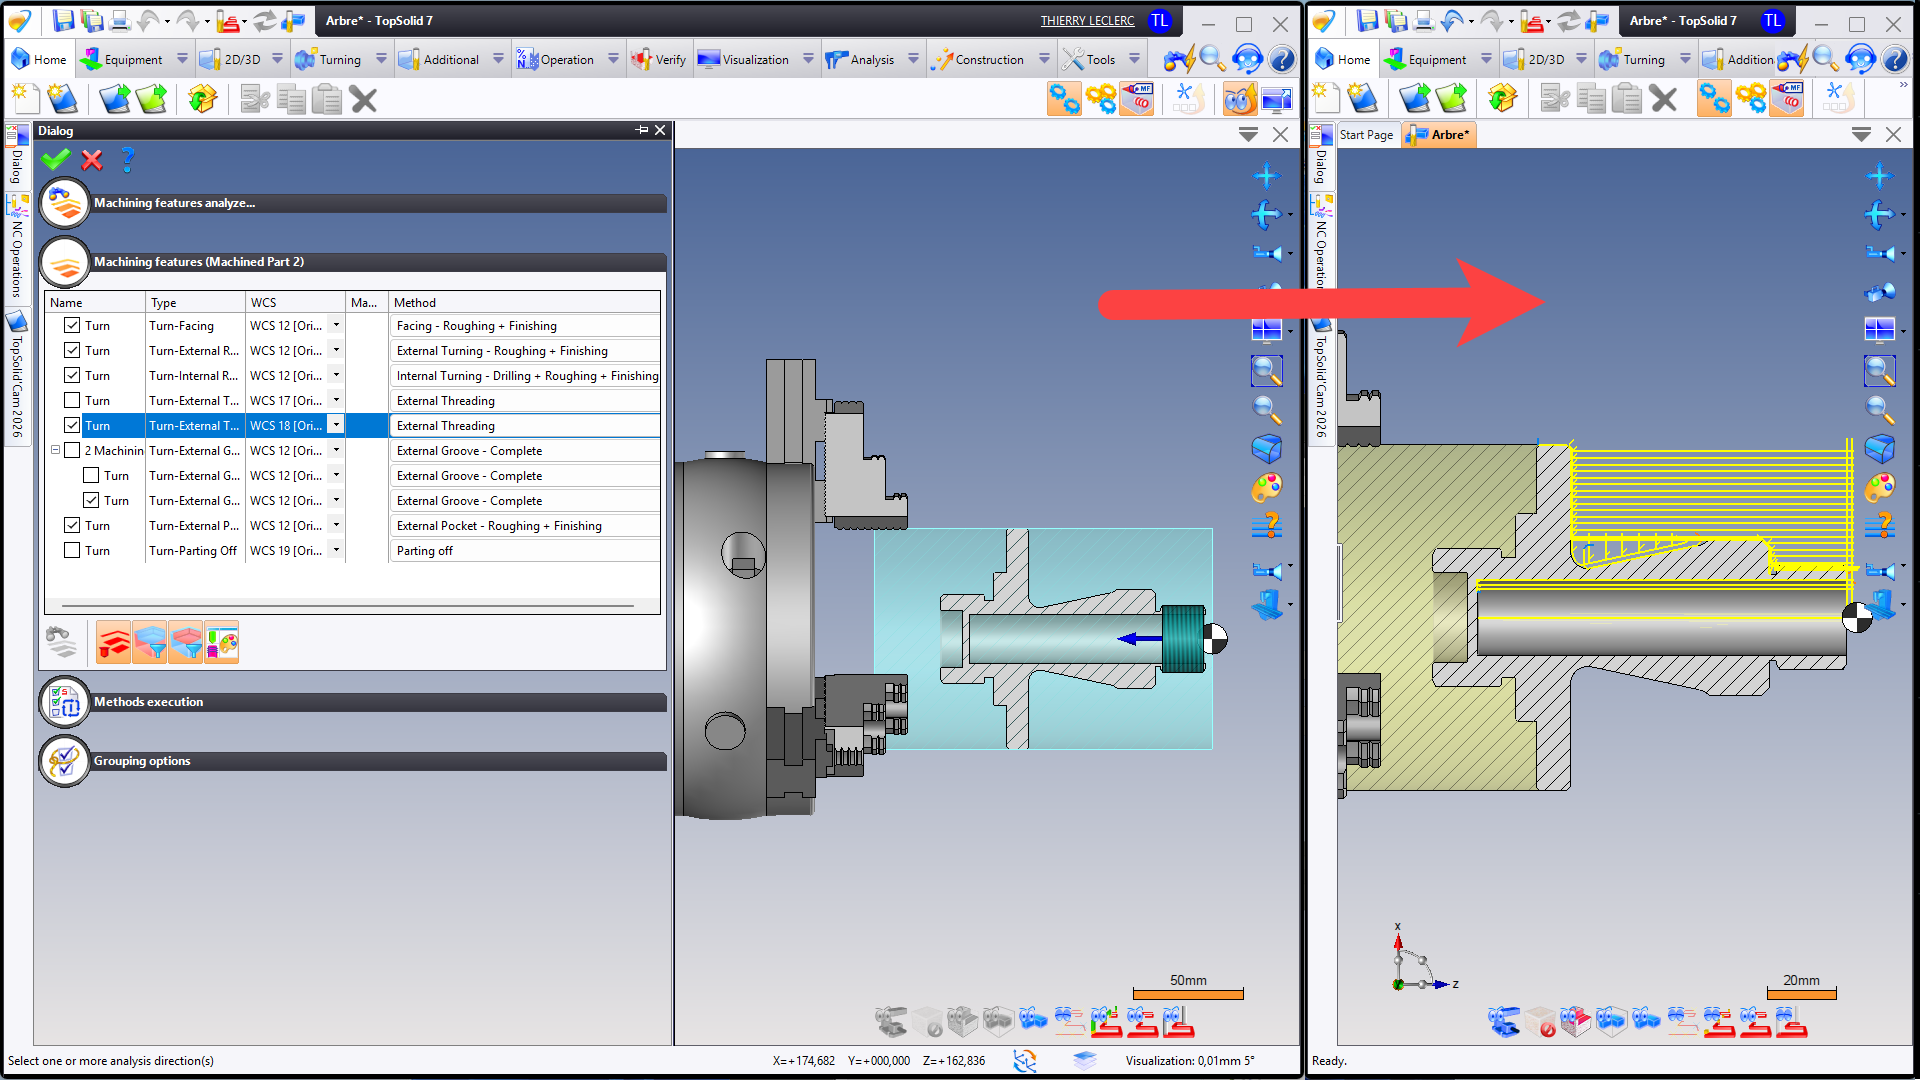Screen dimensions: 1920x1080
Task: Click the THIERRY LECLERC user link
Action: pos(1087,21)
